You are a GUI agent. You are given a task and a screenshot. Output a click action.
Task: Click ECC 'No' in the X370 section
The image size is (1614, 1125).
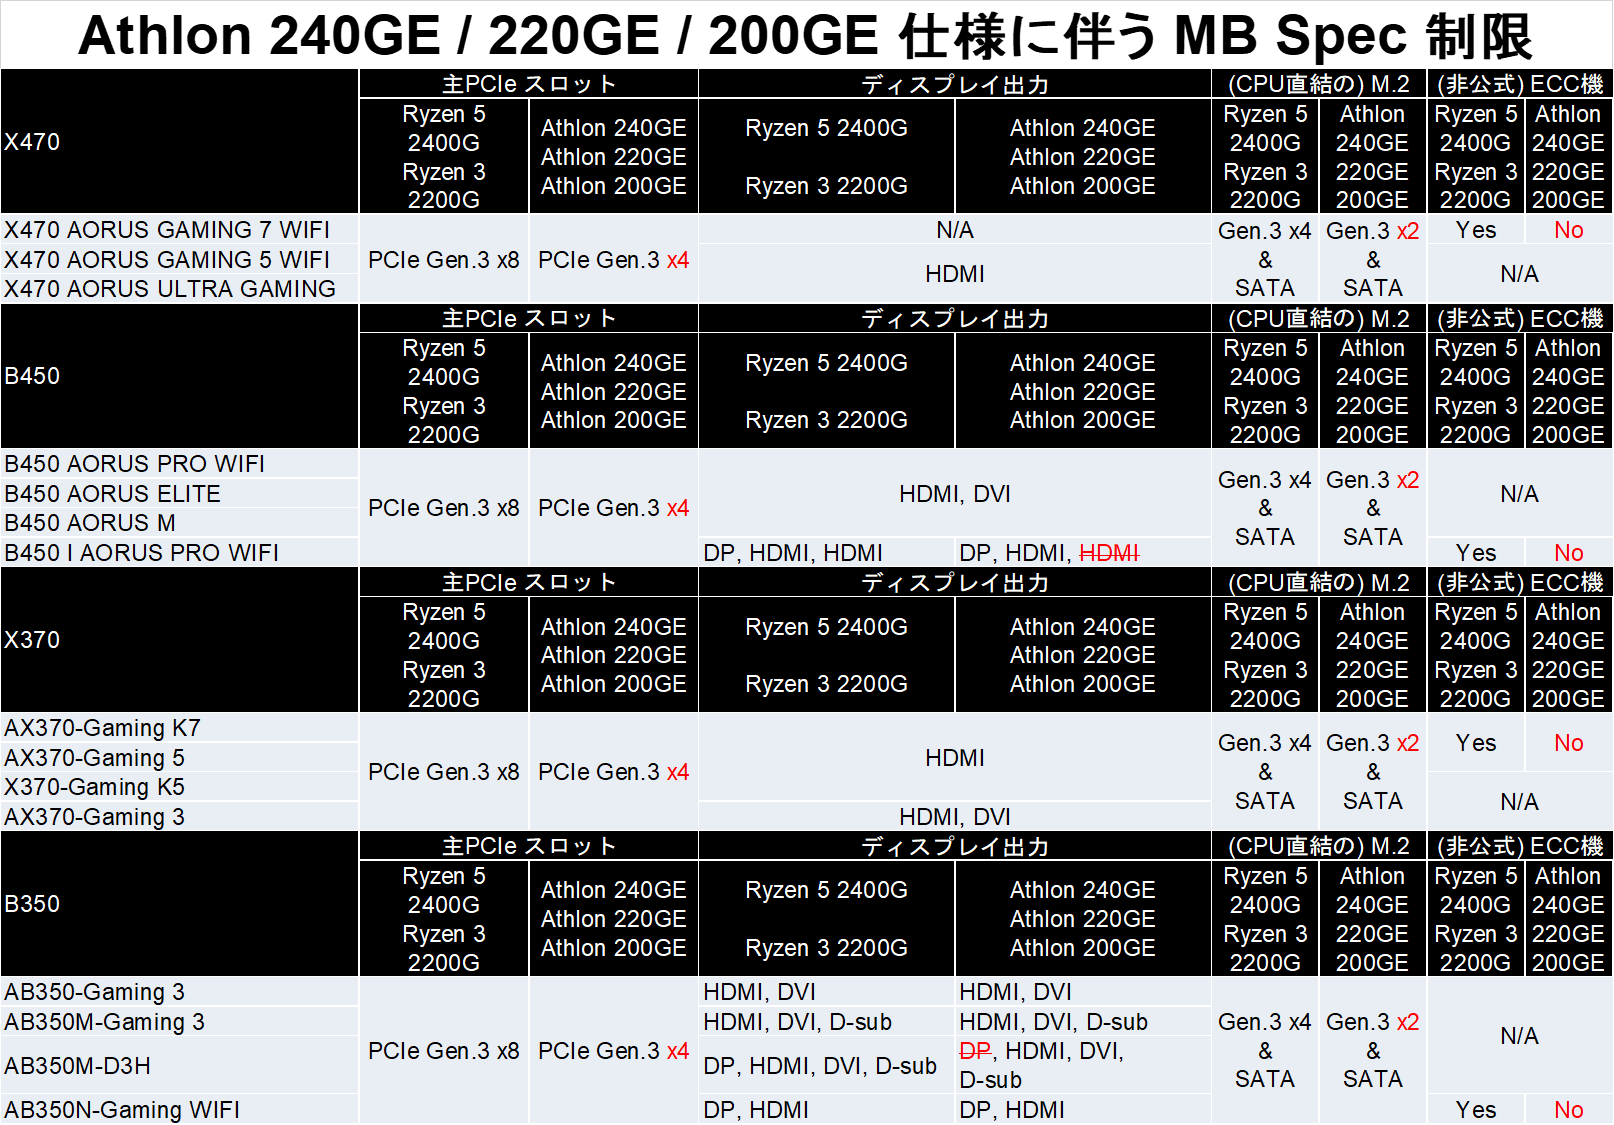[1569, 743]
